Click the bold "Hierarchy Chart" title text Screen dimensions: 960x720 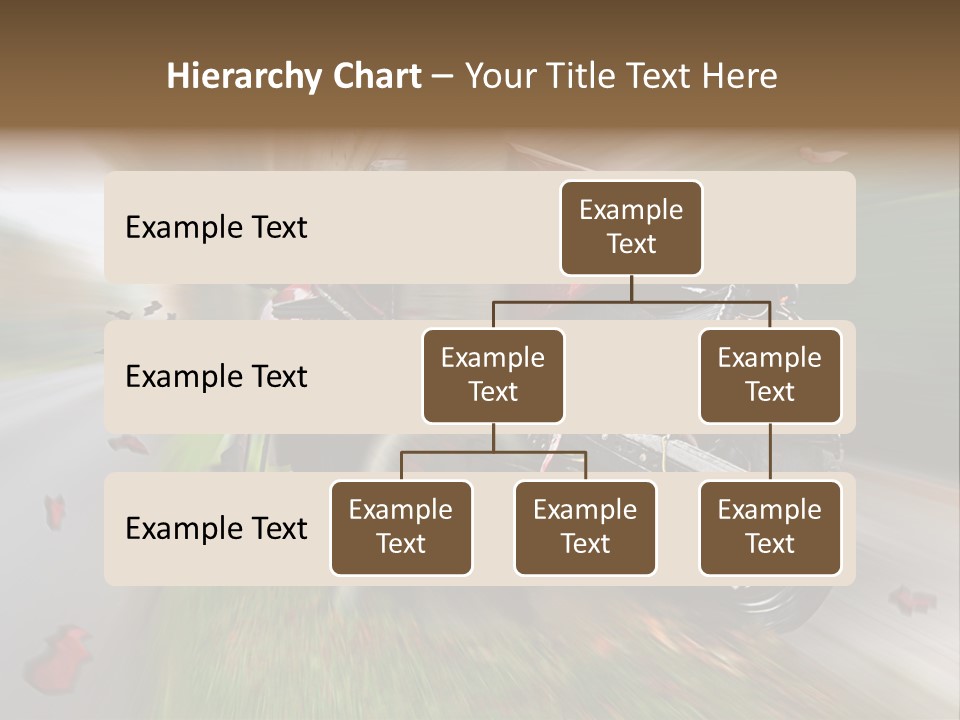[x=294, y=76]
